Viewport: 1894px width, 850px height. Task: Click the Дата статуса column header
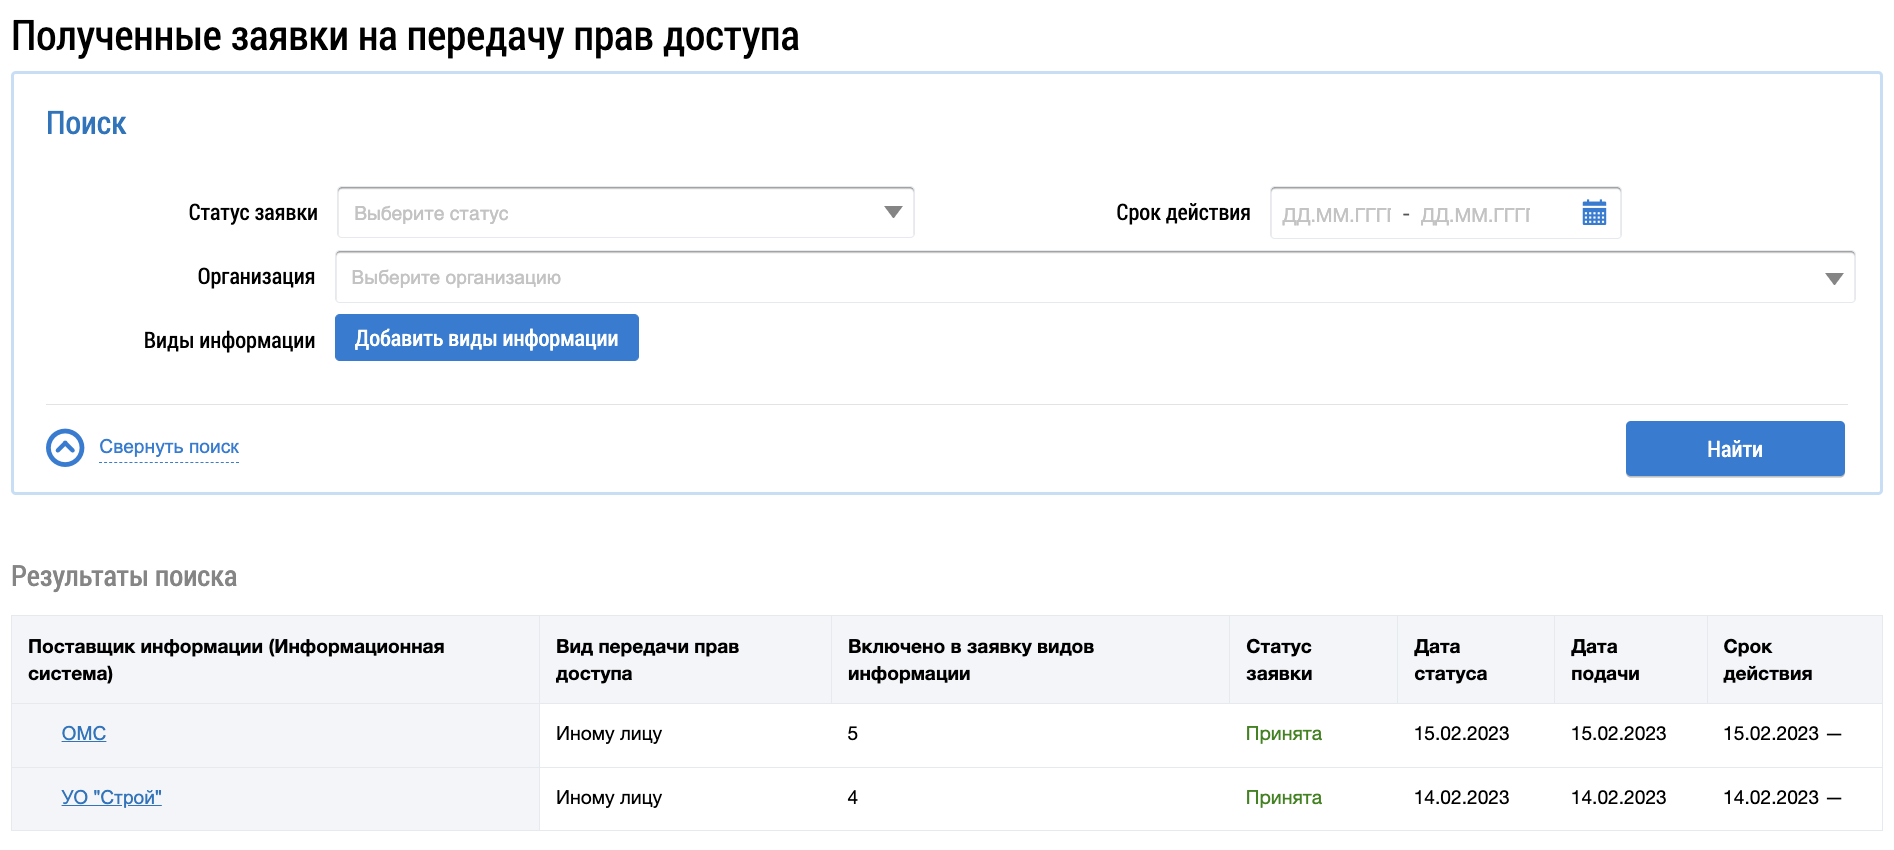[1449, 660]
